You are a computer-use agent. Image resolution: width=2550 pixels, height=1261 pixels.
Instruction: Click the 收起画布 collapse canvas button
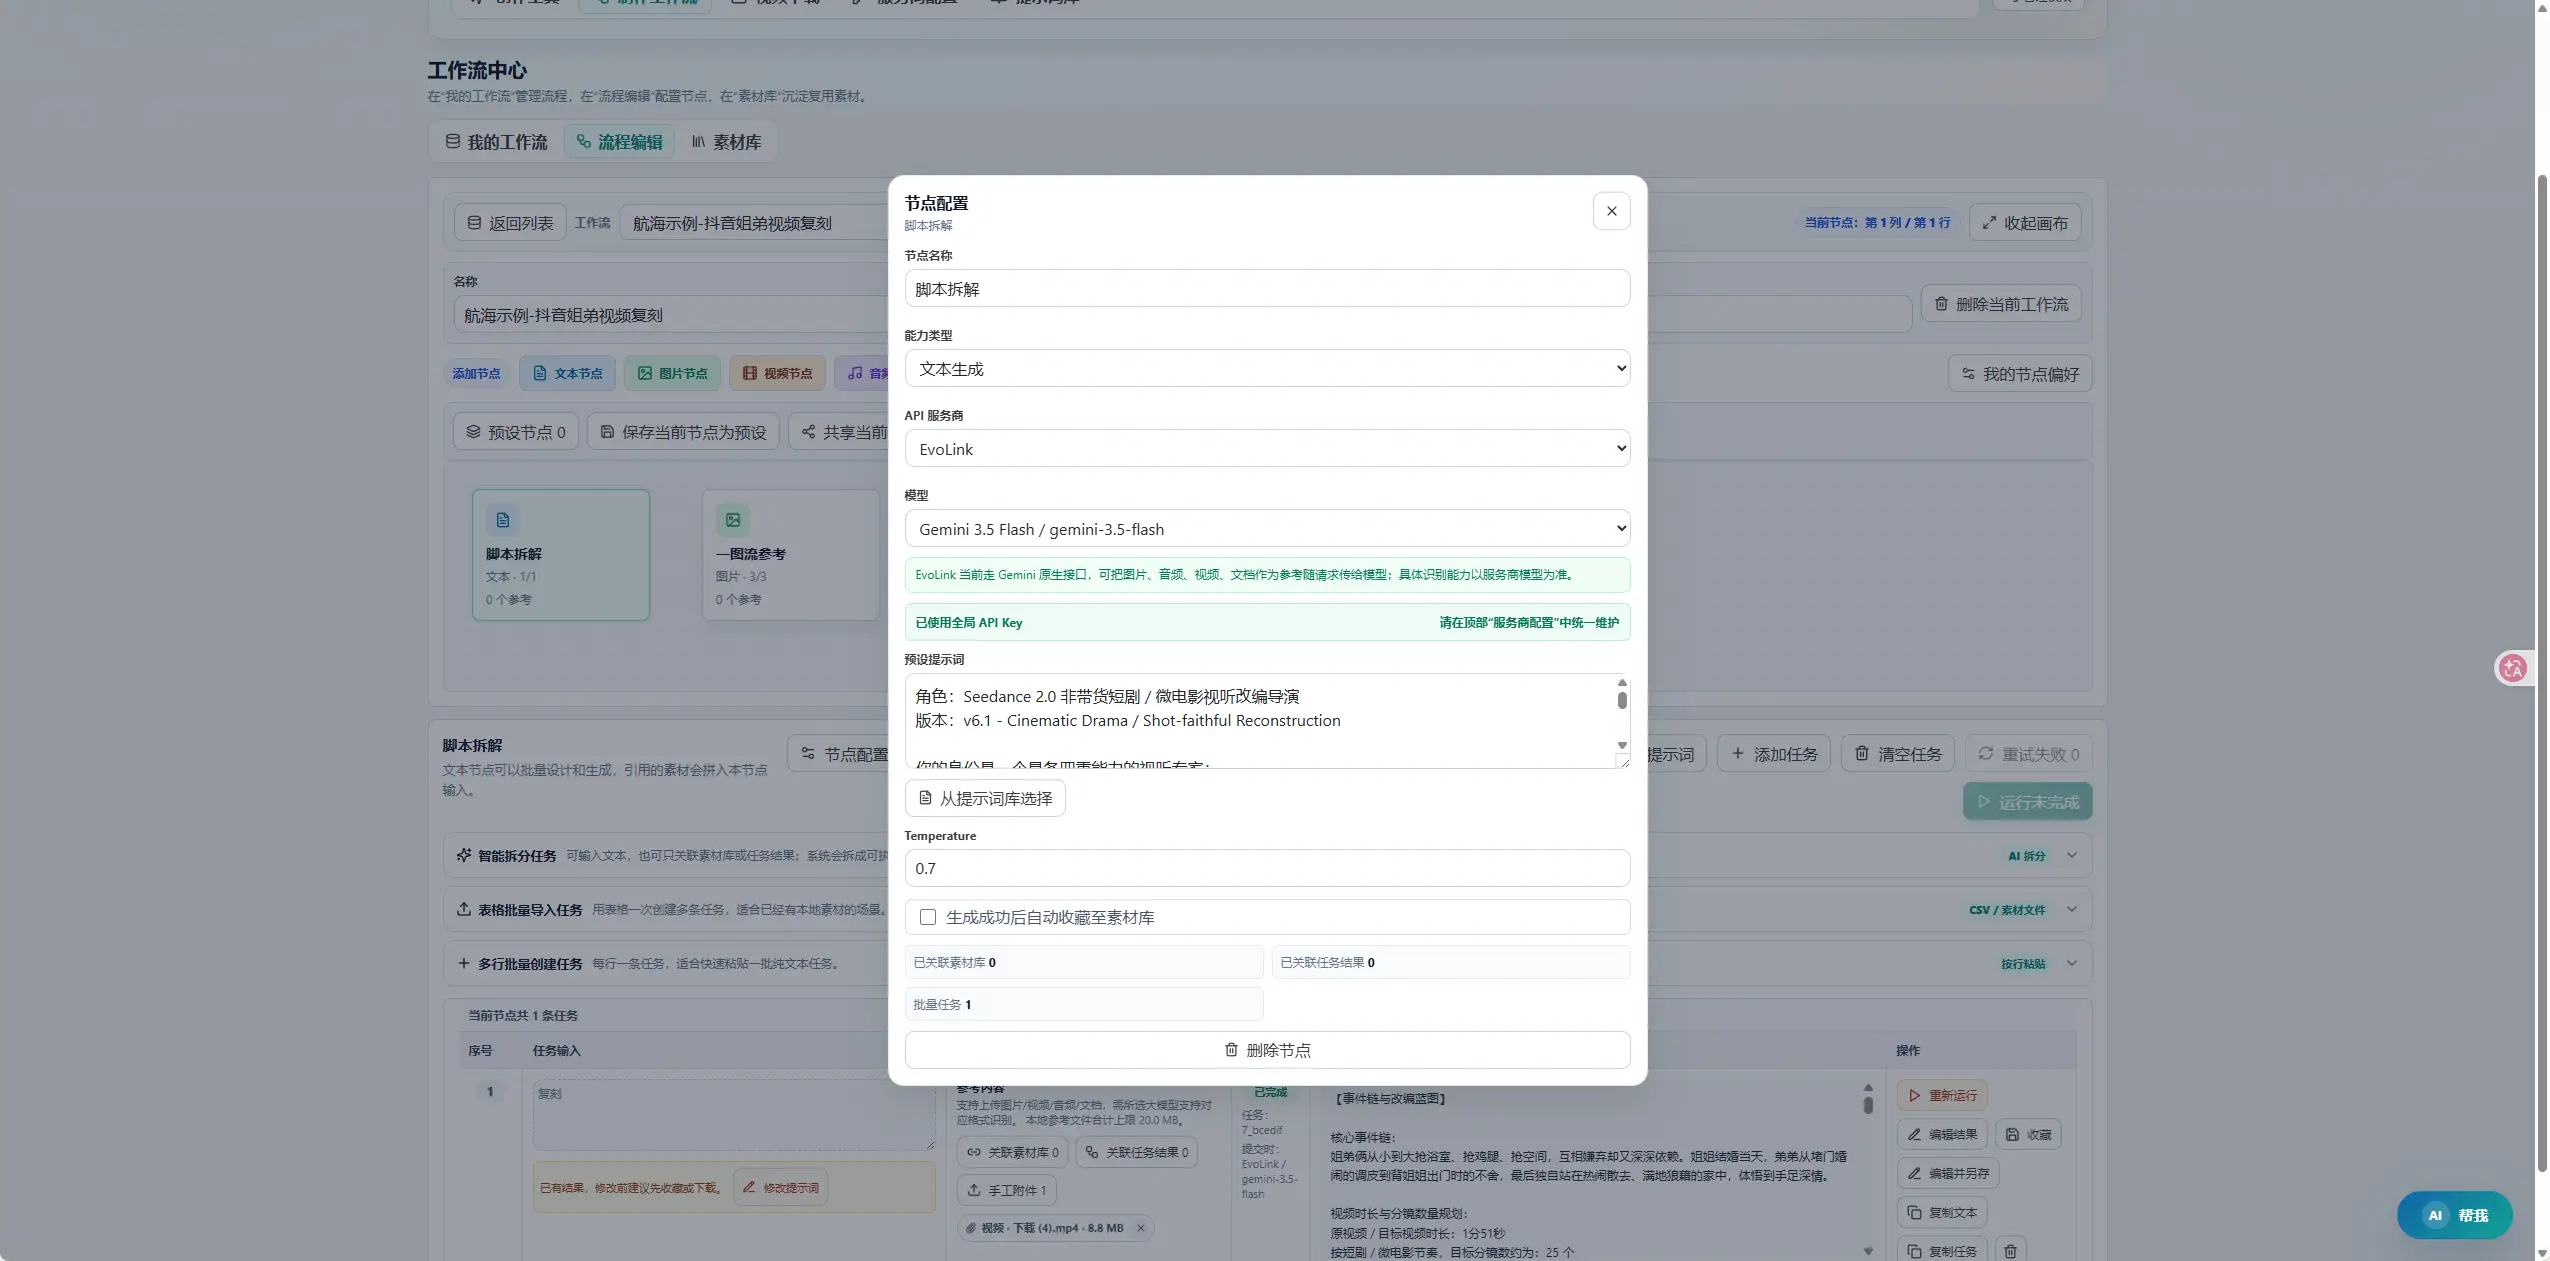pyautogui.click(x=2025, y=223)
